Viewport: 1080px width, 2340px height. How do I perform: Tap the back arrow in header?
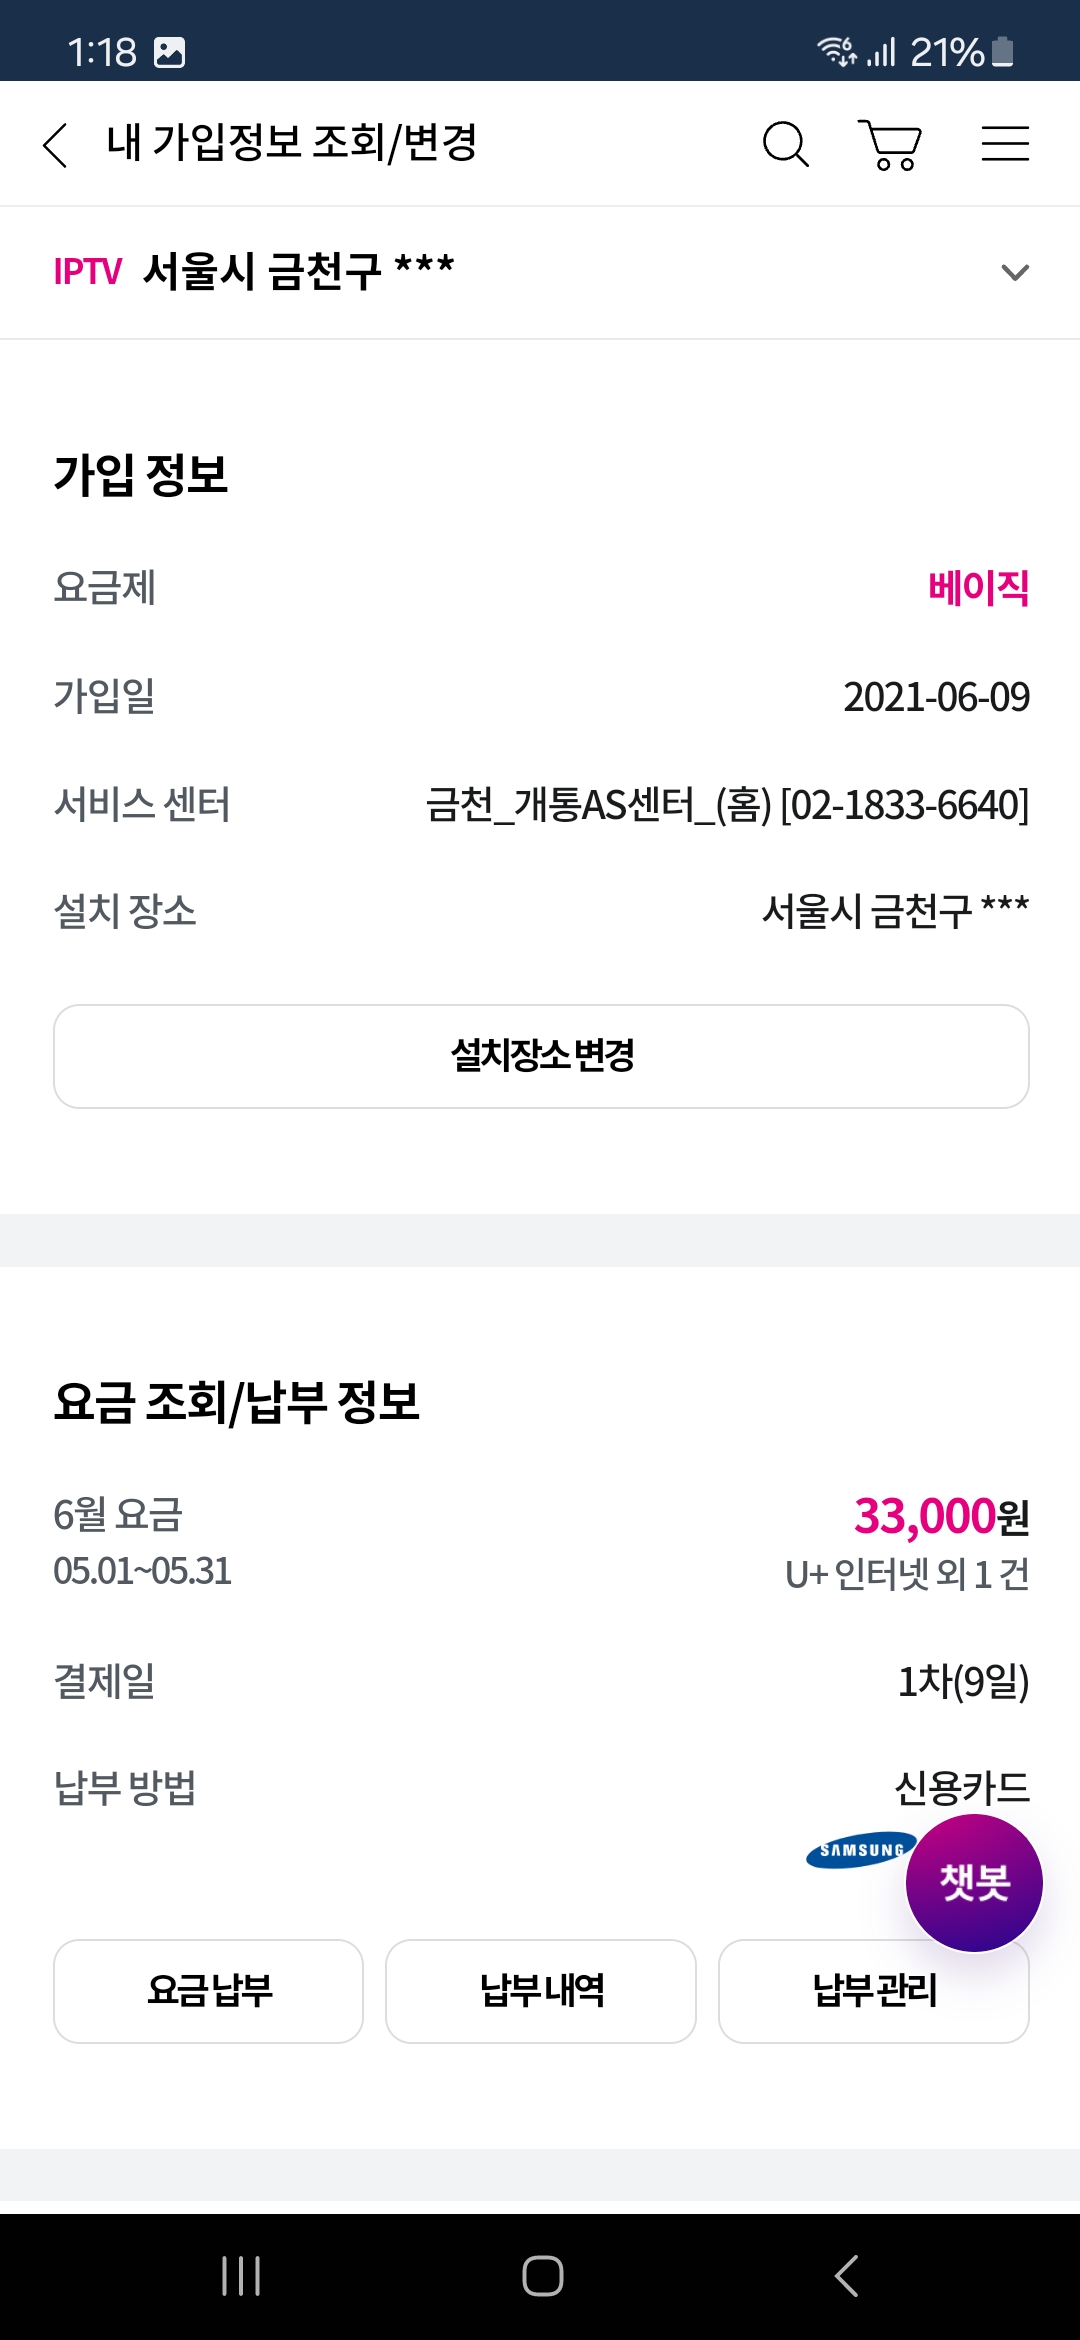click(x=56, y=145)
